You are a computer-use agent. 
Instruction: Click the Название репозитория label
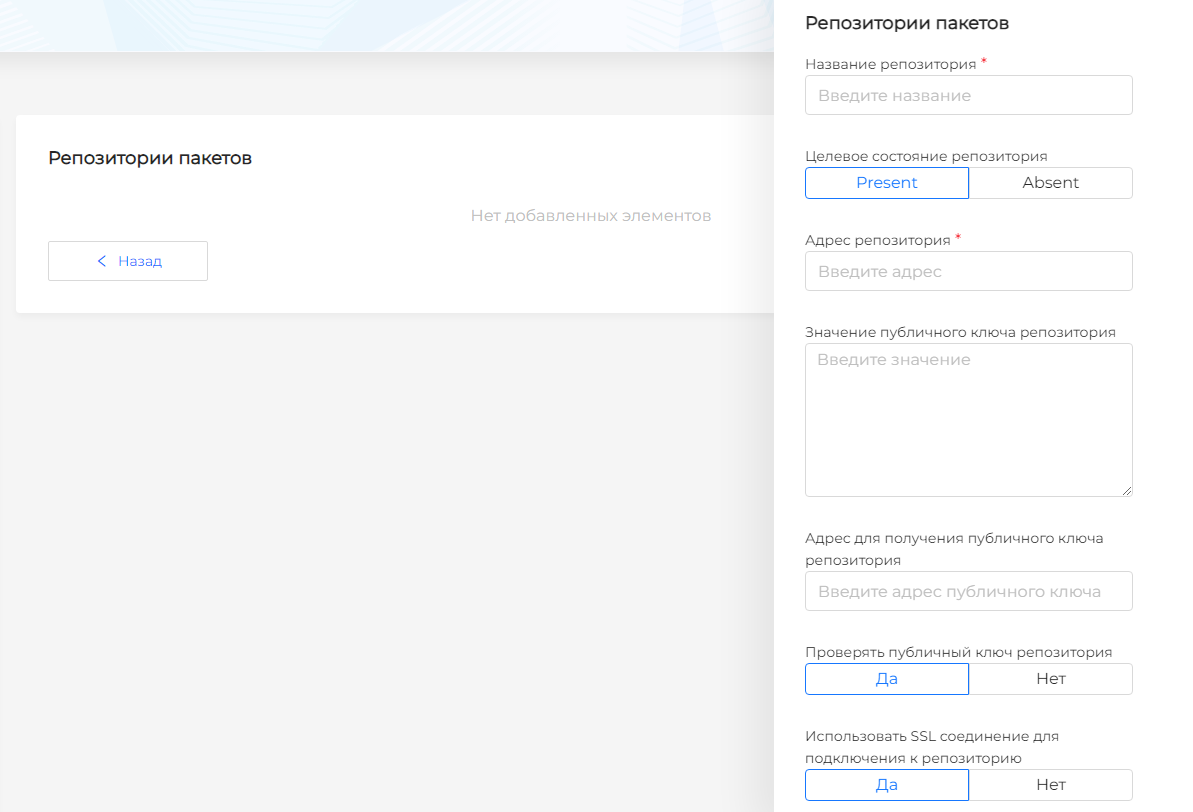[x=890, y=64]
